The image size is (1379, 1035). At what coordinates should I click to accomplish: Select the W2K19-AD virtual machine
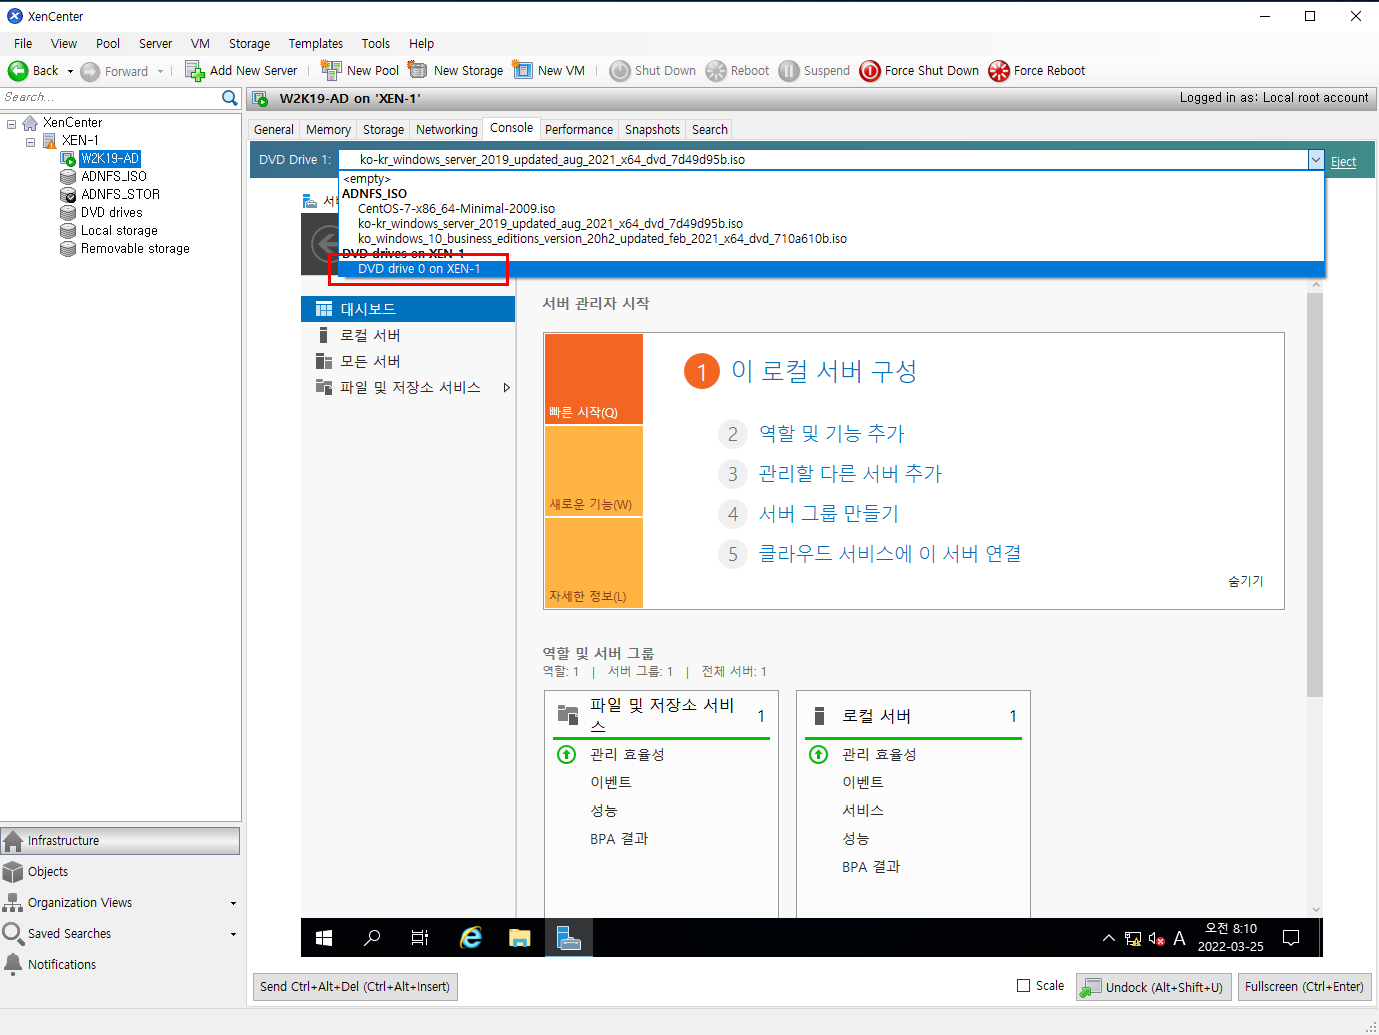[x=110, y=158]
